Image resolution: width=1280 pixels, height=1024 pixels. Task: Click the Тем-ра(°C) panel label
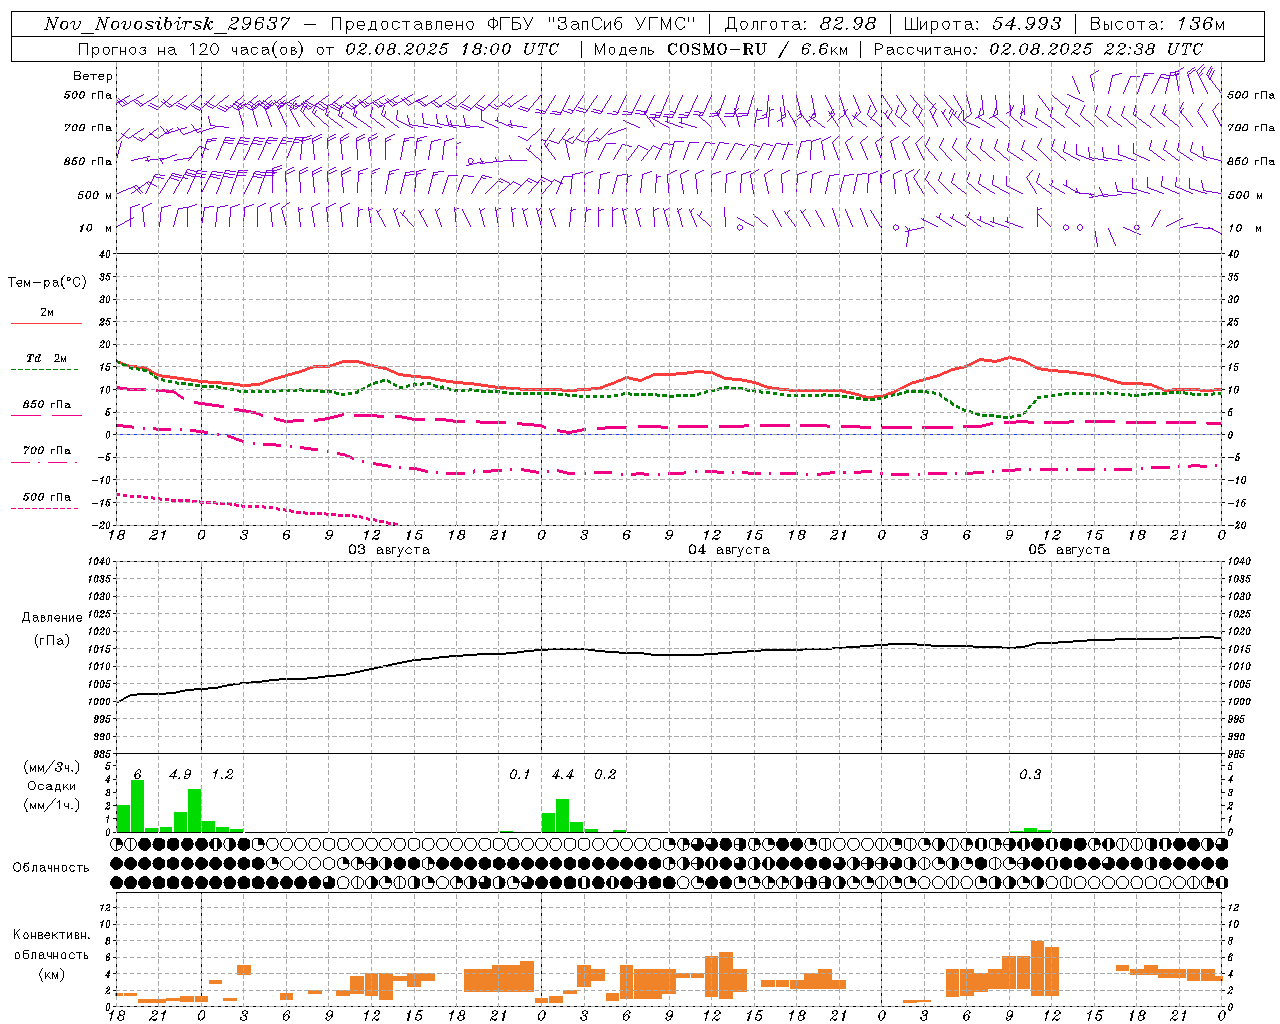(47, 283)
